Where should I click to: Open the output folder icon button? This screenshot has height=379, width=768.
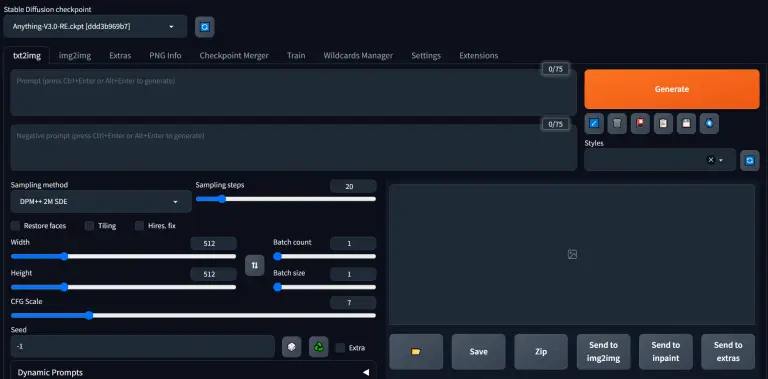point(416,352)
